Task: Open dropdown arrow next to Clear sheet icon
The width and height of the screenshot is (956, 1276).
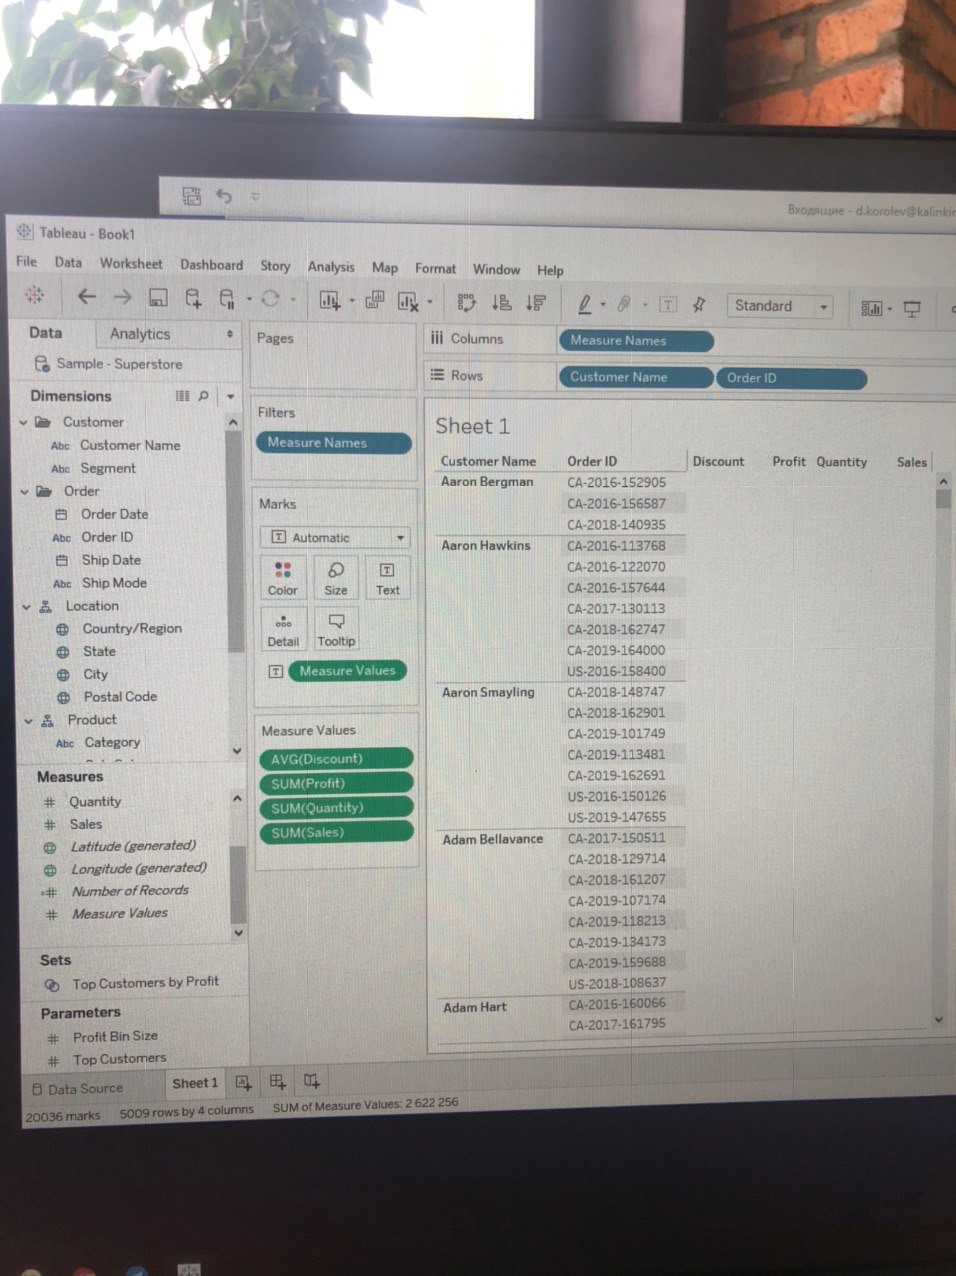Action: [430, 301]
